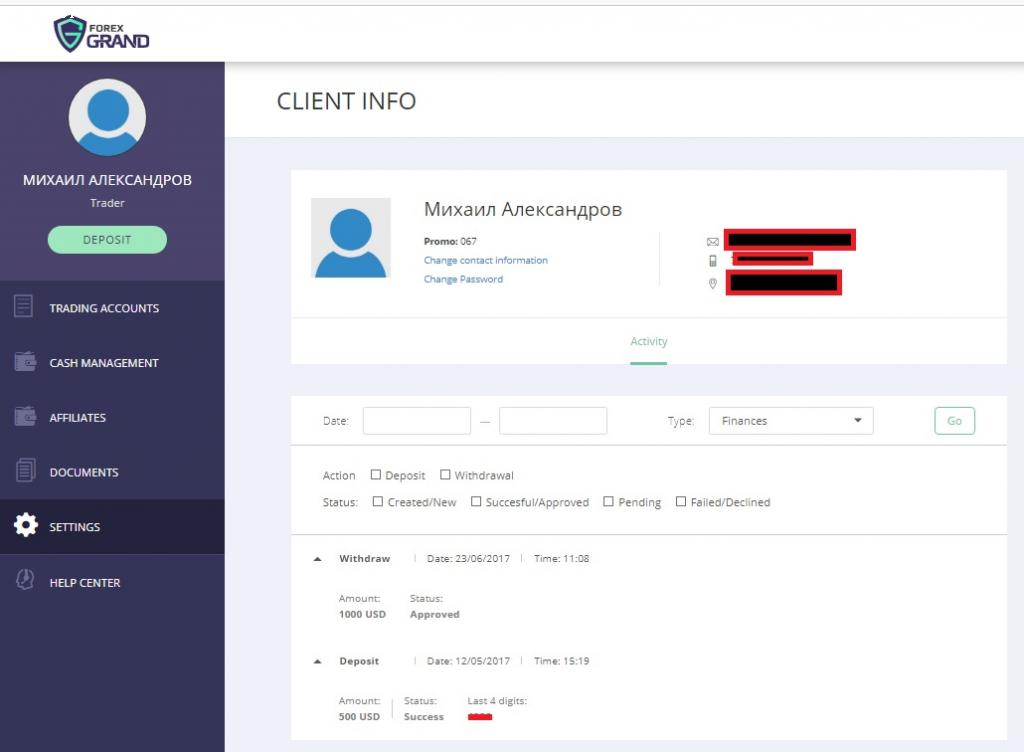Enable the Pending status checkbox
The height and width of the screenshot is (752, 1024).
[607, 501]
